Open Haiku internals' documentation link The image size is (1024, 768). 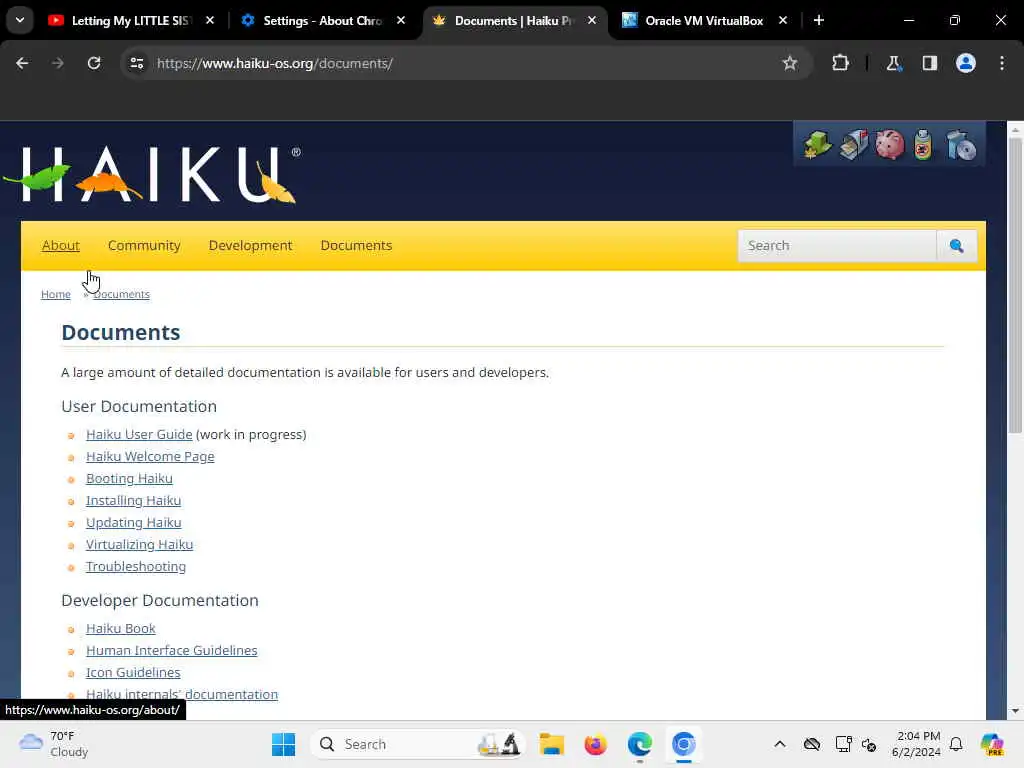click(x=182, y=695)
